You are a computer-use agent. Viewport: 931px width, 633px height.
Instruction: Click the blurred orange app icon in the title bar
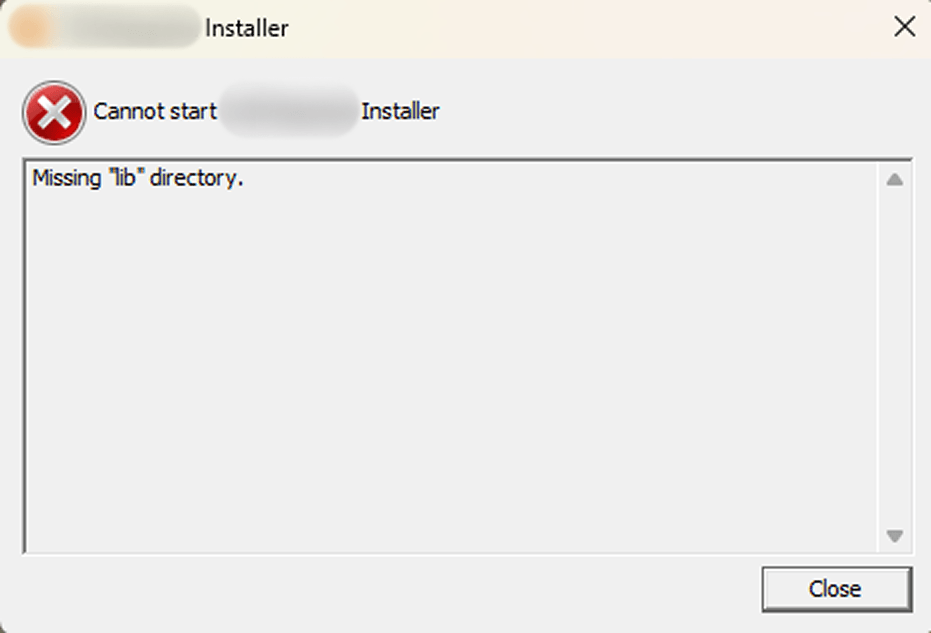click(28, 27)
